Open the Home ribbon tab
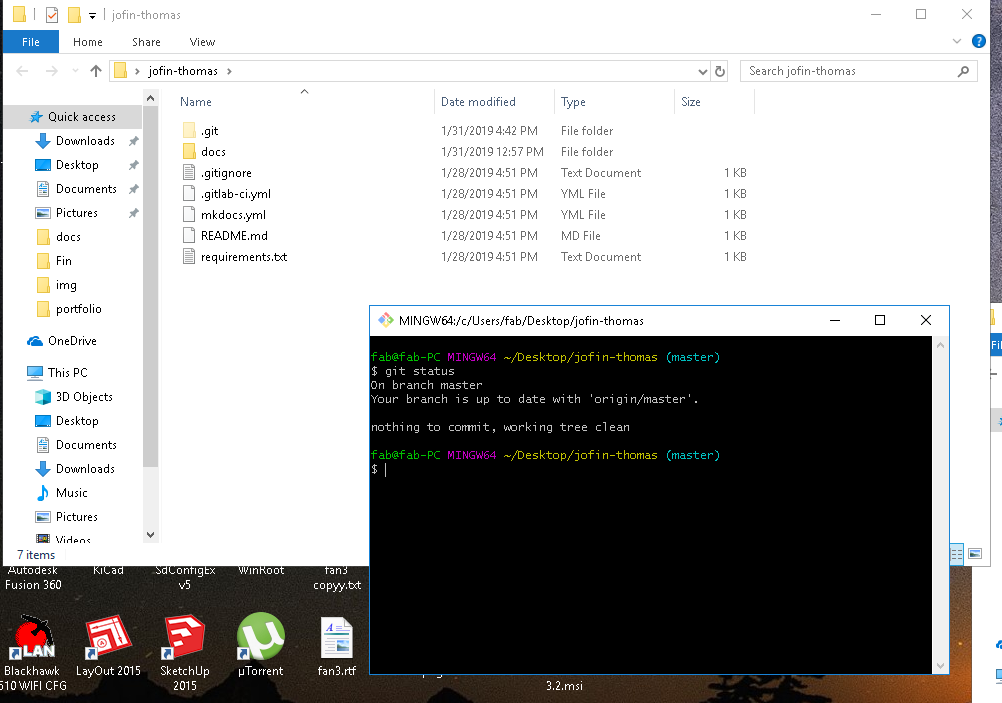Image resolution: width=1002 pixels, height=703 pixels. click(x=88, y=42)
